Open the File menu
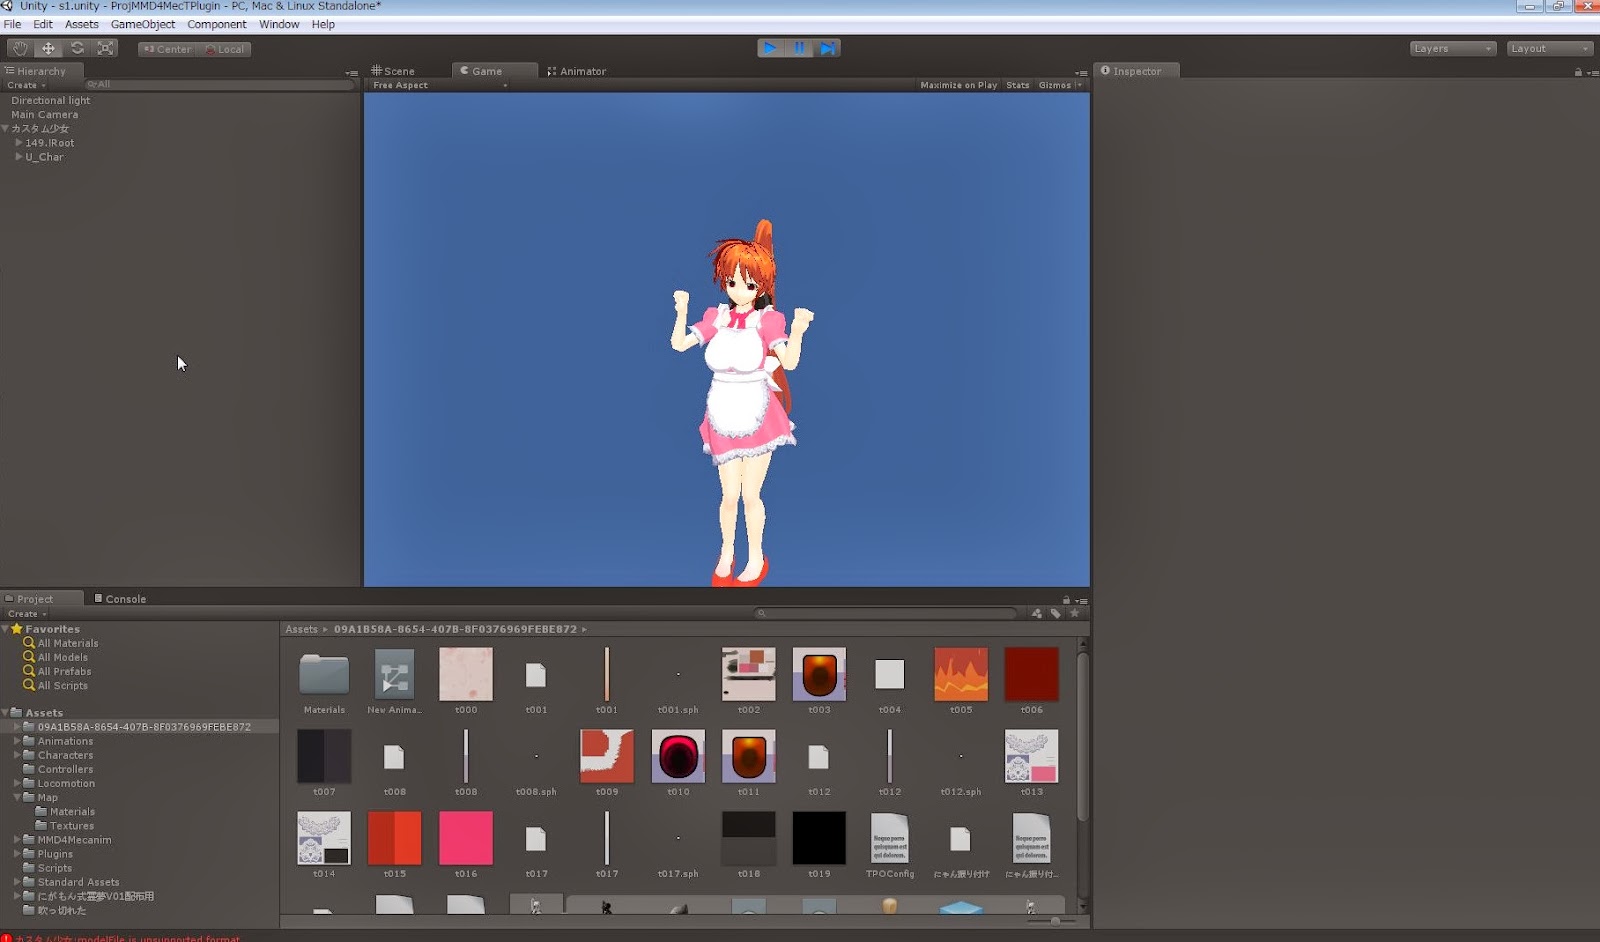The height and width of the screenshot is (942, 1600). 12,24
